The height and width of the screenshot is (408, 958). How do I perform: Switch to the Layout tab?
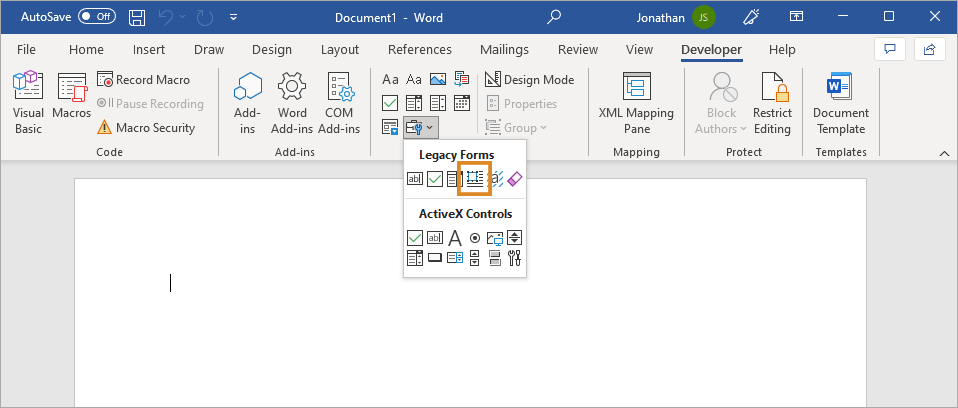point(340,49)
